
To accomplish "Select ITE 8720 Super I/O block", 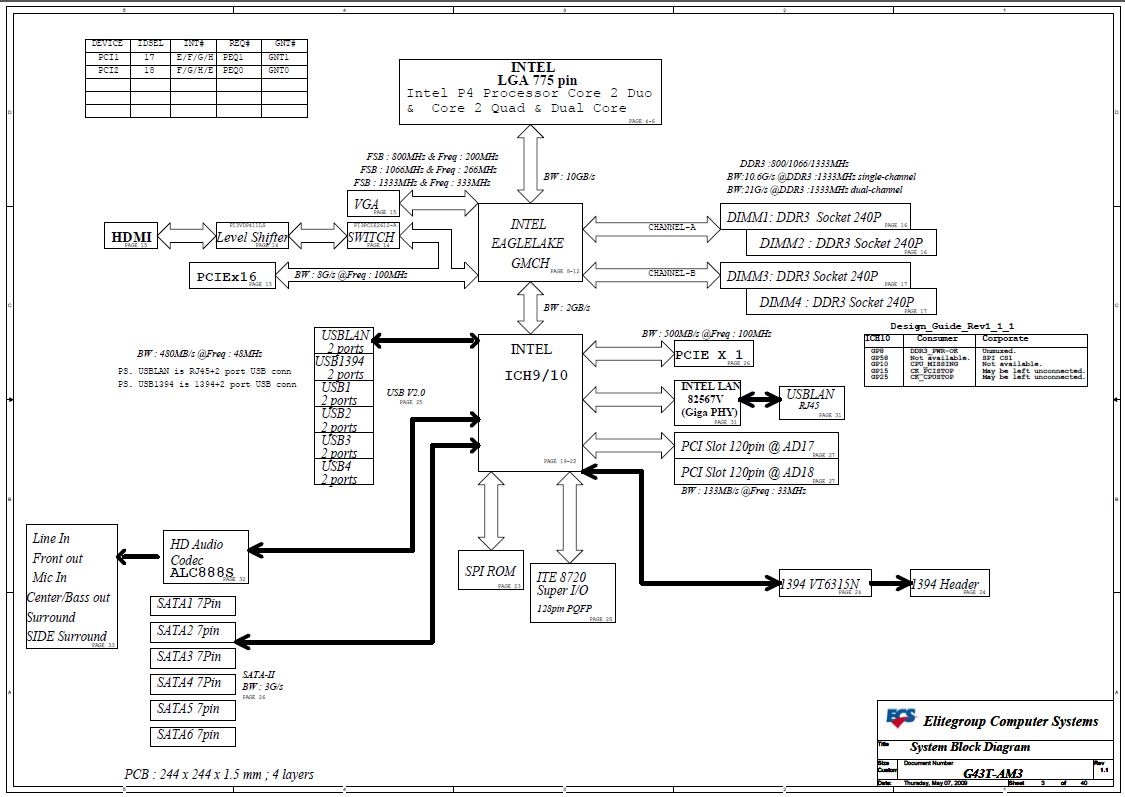I will (x=573, y=593).
